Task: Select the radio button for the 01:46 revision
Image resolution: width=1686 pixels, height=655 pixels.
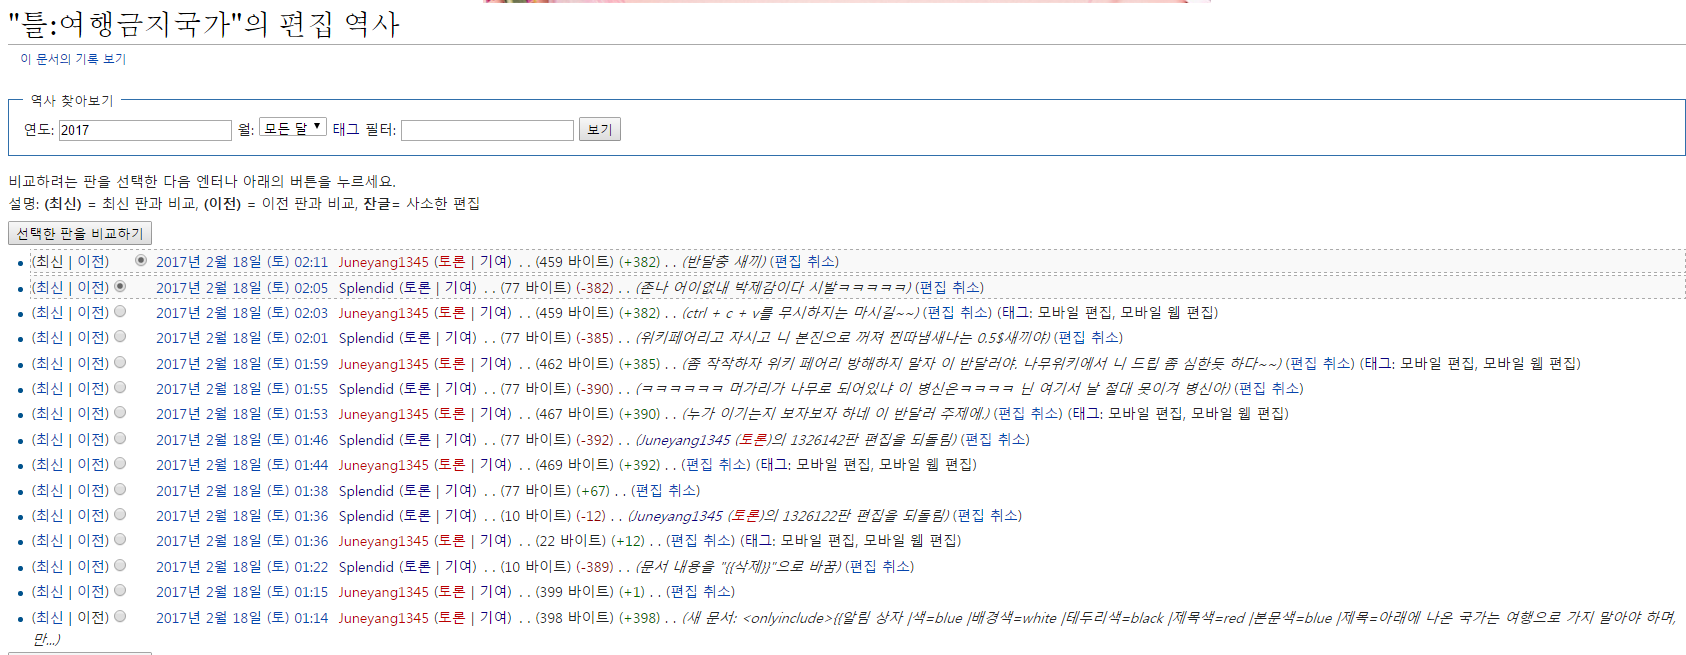Action: (120, 439)
